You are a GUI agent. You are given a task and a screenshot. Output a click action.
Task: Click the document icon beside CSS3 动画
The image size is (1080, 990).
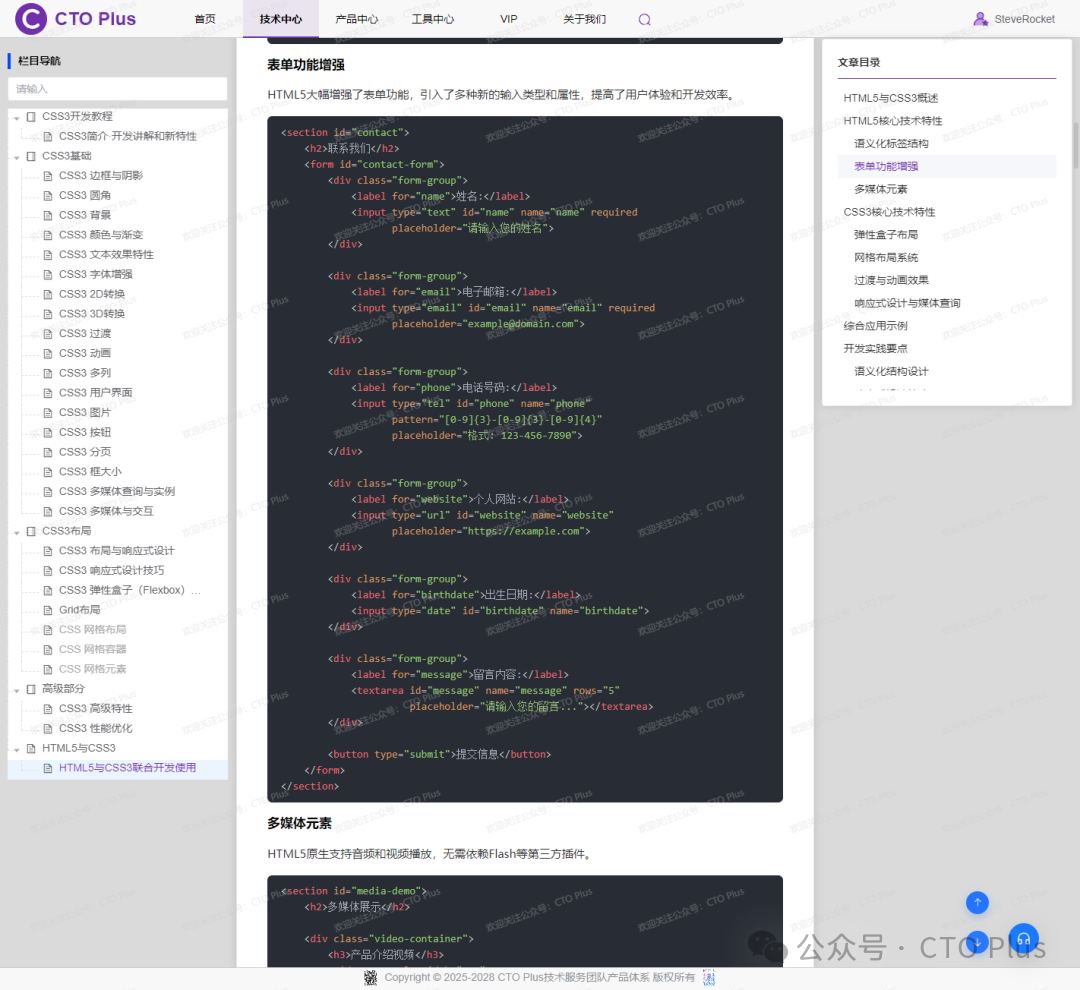(x=48, y=353)
